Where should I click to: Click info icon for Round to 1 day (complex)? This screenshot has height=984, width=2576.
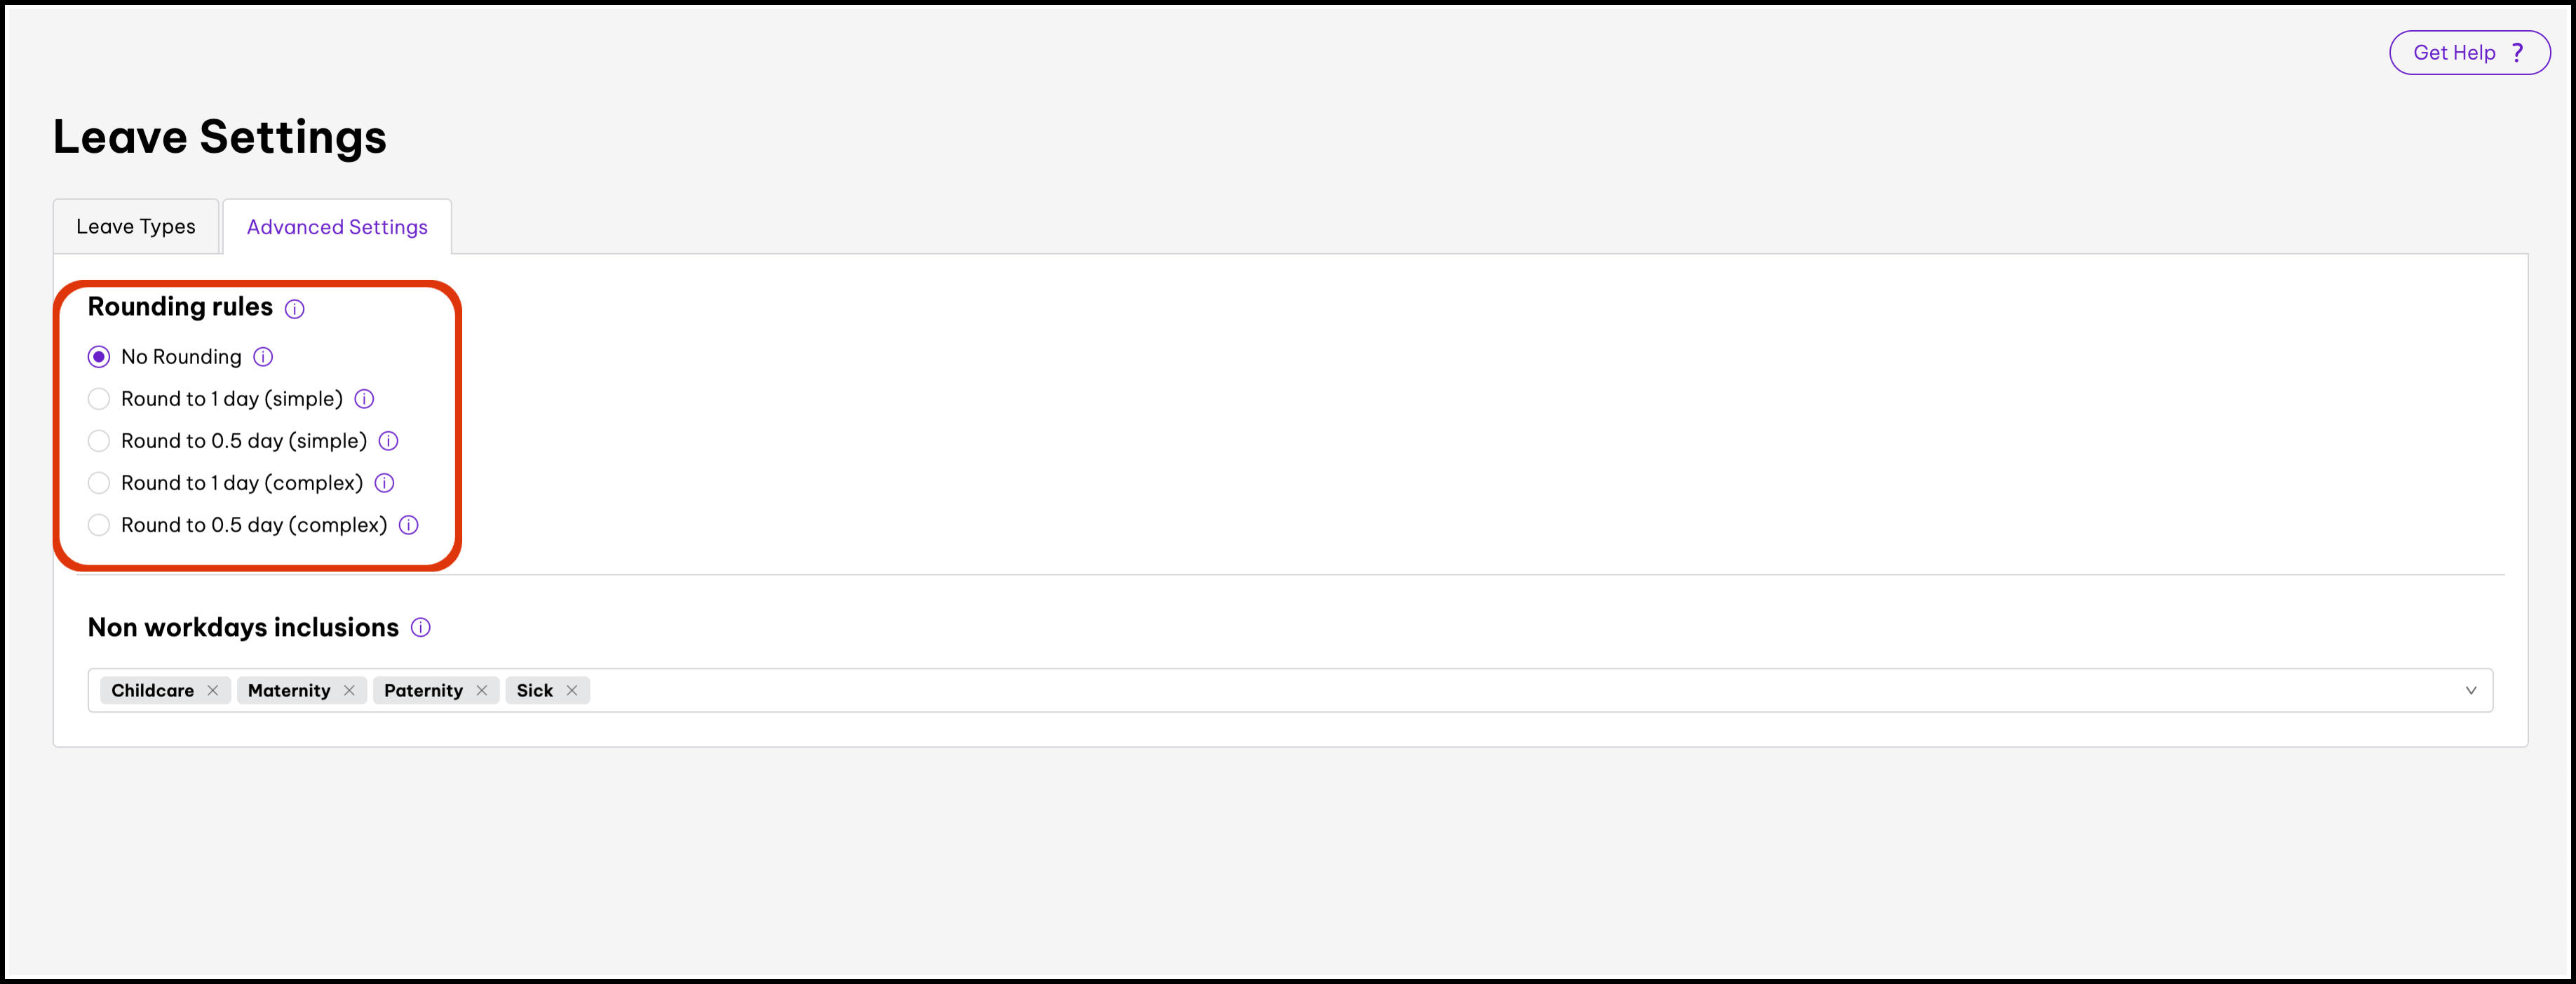pos(384,483)
